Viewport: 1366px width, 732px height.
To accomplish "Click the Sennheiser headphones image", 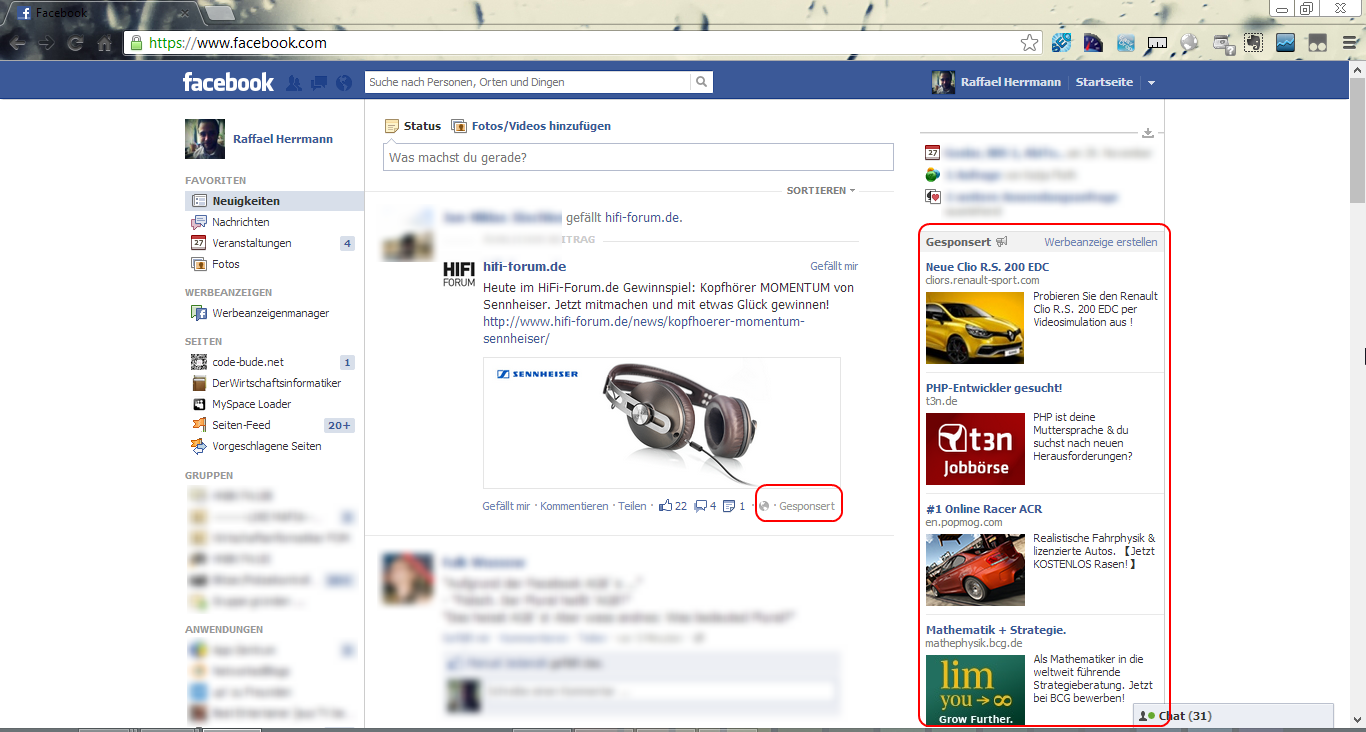I will pos(661,422).
